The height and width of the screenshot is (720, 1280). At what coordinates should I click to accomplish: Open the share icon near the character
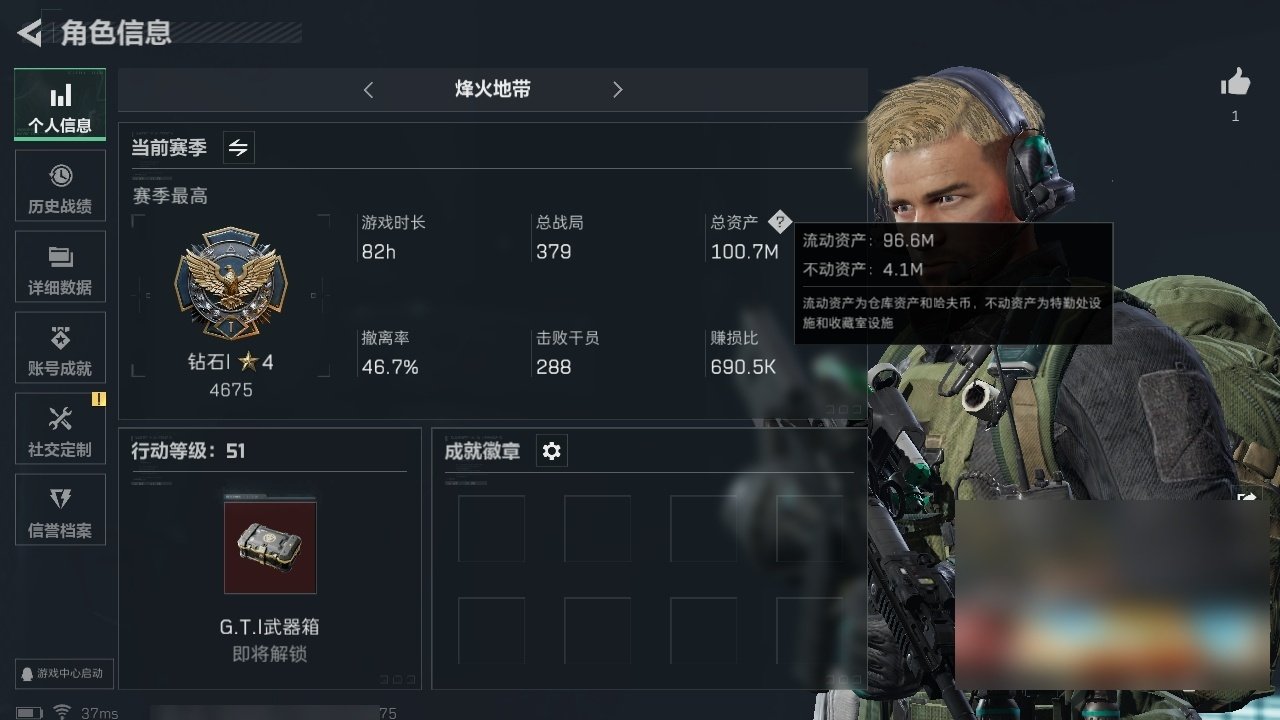coord(1248,497)
